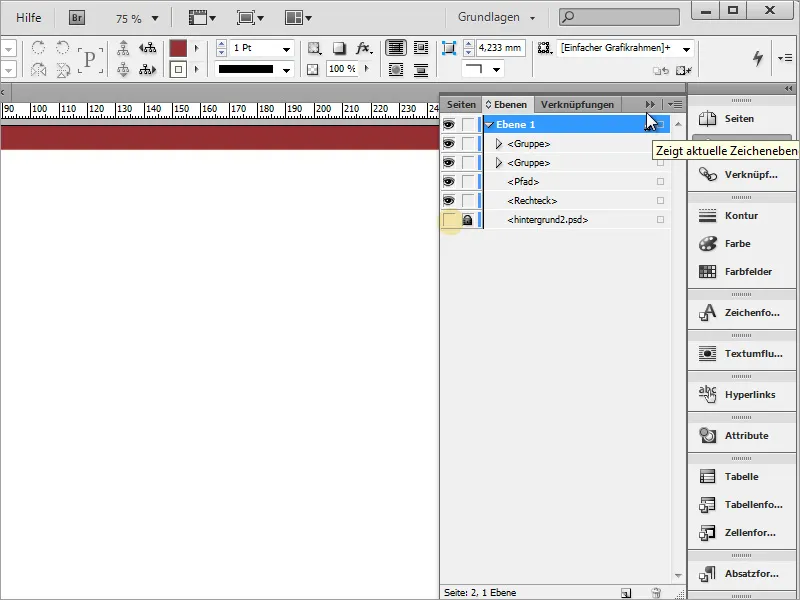Click the corner options frame icon

coord(448,48)
